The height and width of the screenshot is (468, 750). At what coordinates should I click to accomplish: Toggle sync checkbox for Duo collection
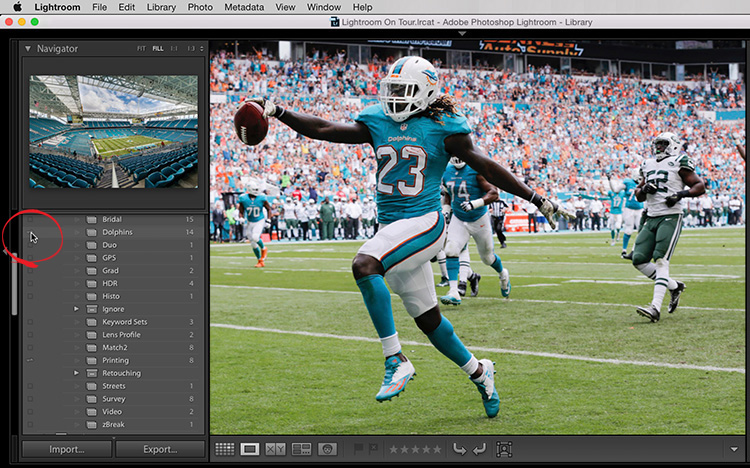pos(30,245)
